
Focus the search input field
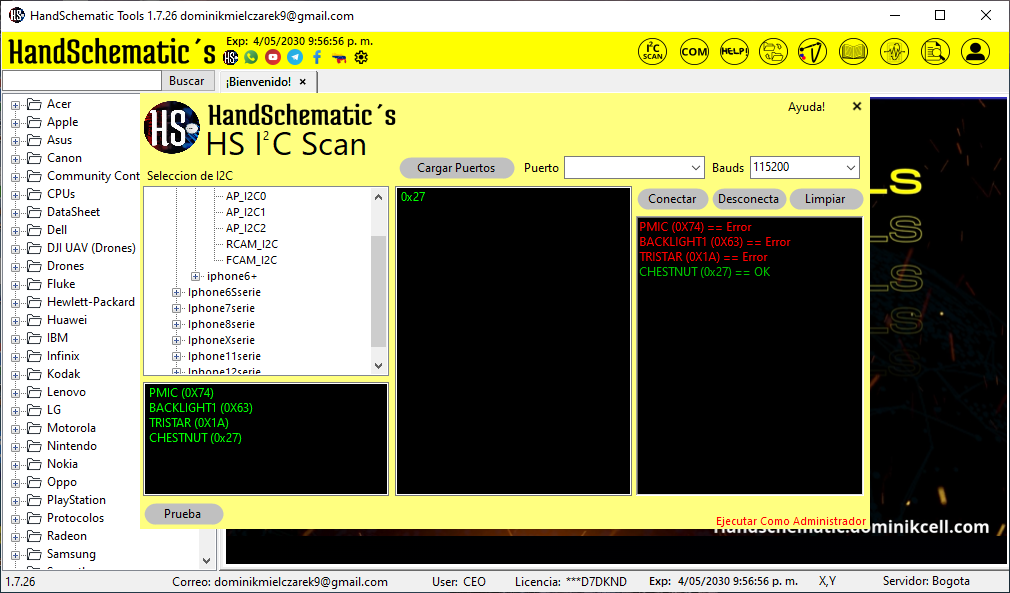(x=82, y=81)
